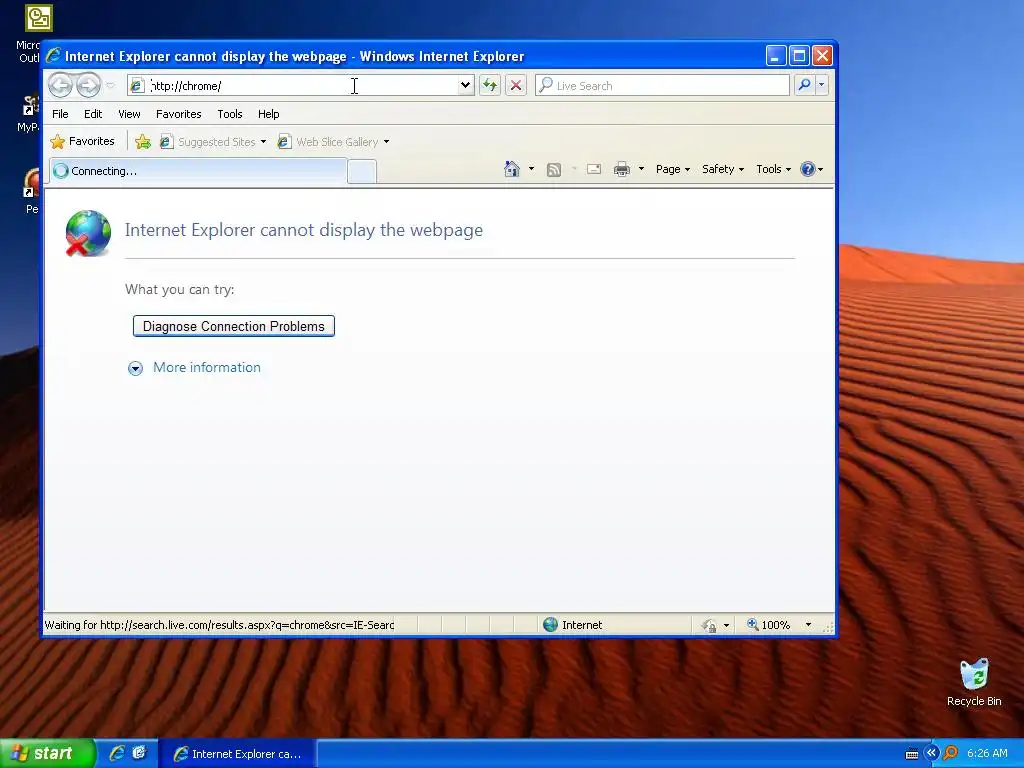Screen dimensions: 1024x768
Task: Click the green Refresh arrows icon
Action: [490, 86]
